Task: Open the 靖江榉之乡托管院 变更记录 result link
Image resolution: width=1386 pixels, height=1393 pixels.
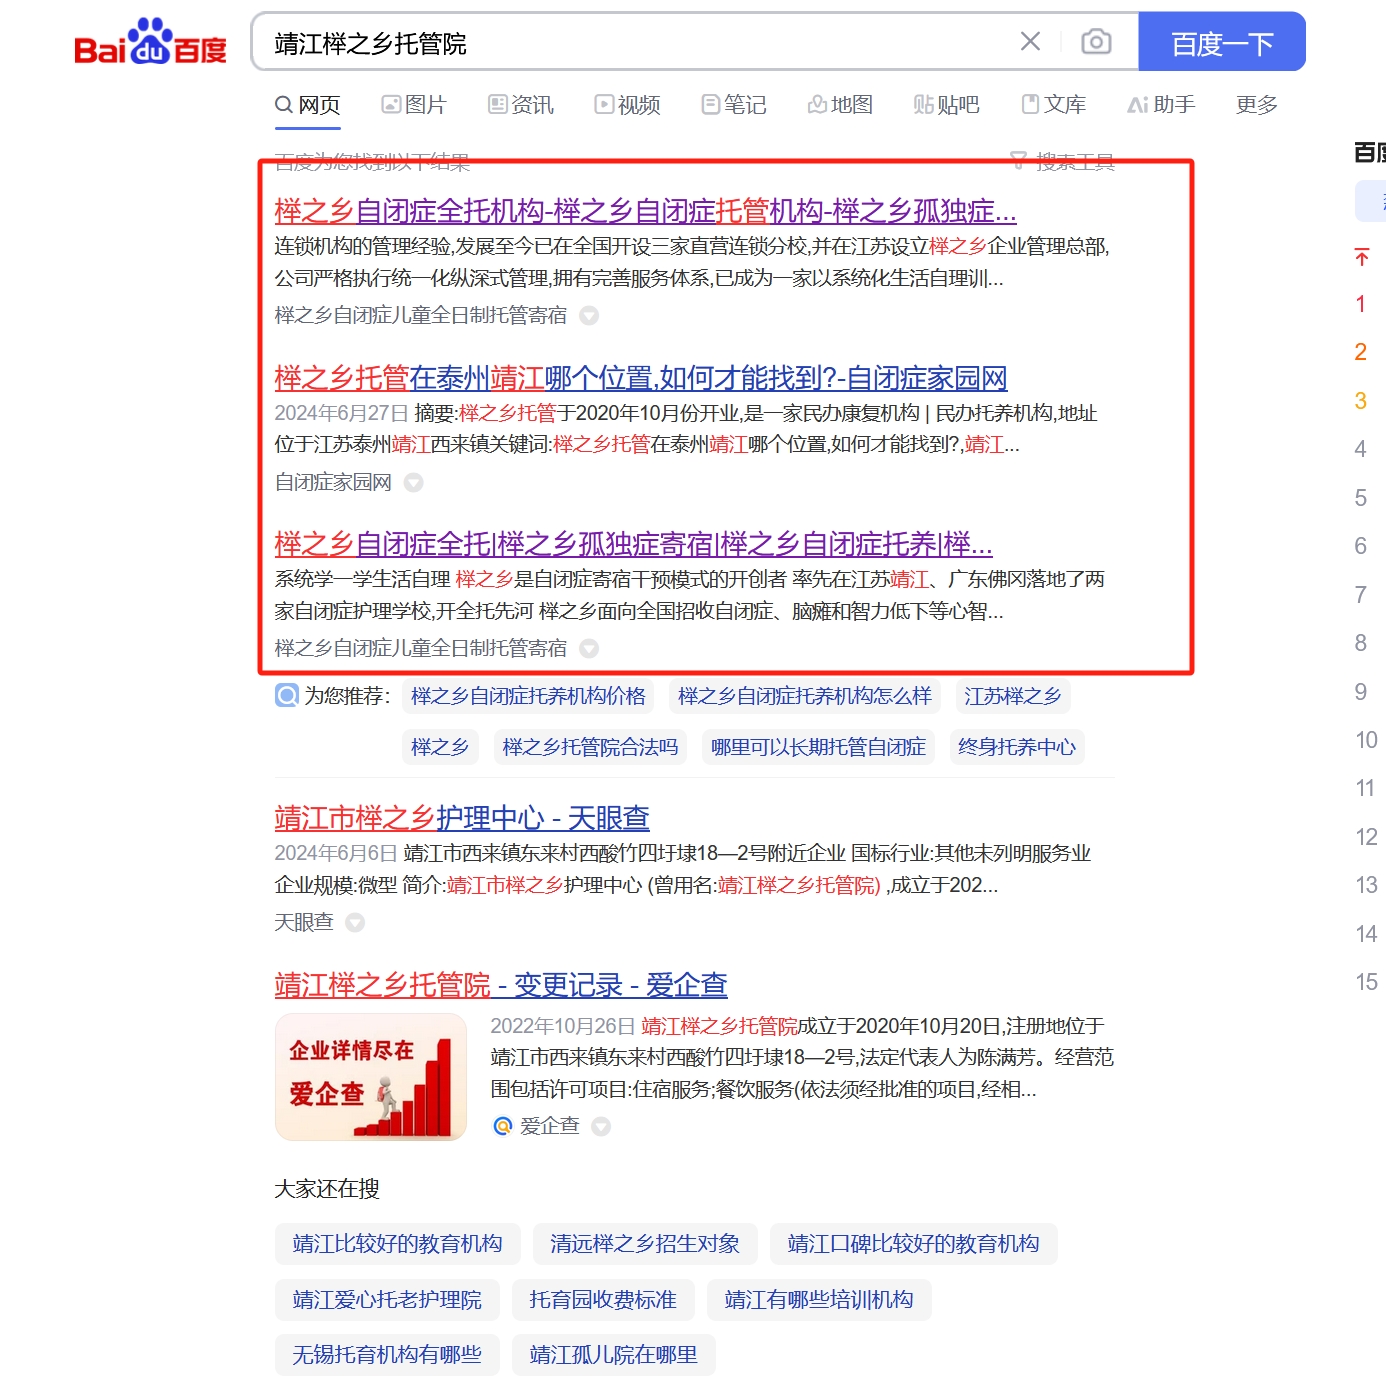Action: tap(500, 985)
